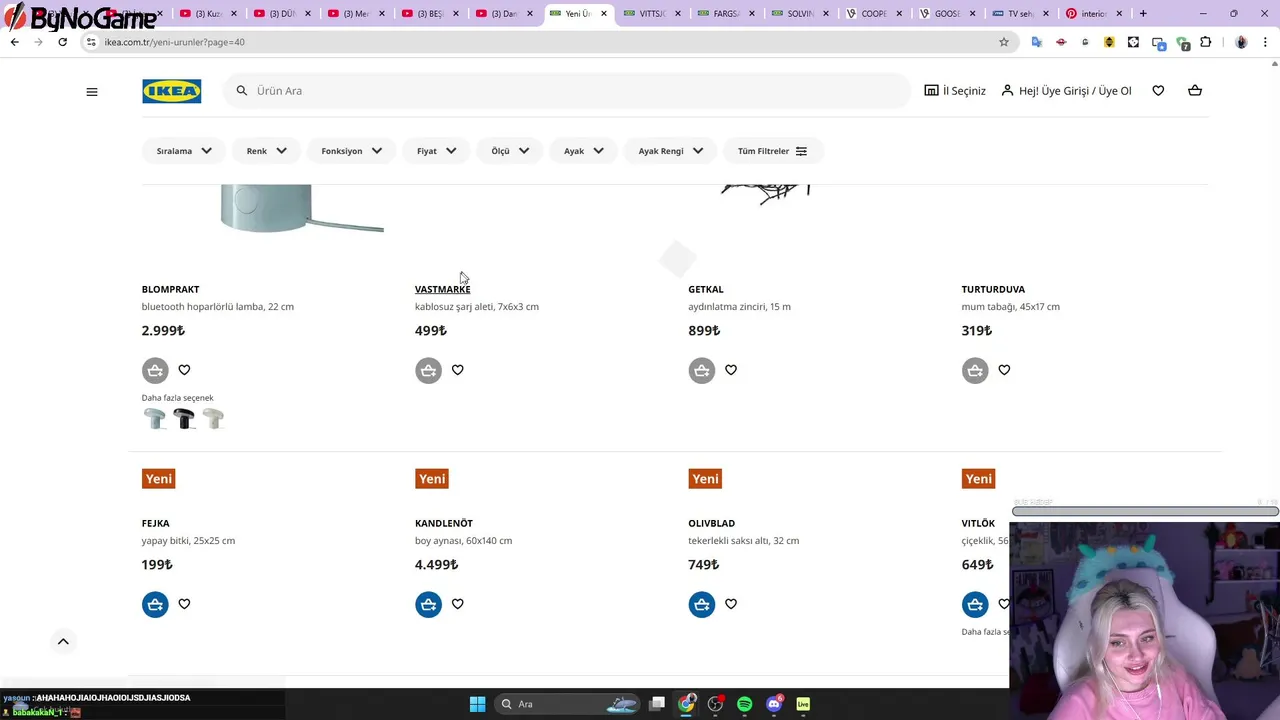
Task: Add KANDLENÖT mirror to basket
Action: [x=428, y=604]
